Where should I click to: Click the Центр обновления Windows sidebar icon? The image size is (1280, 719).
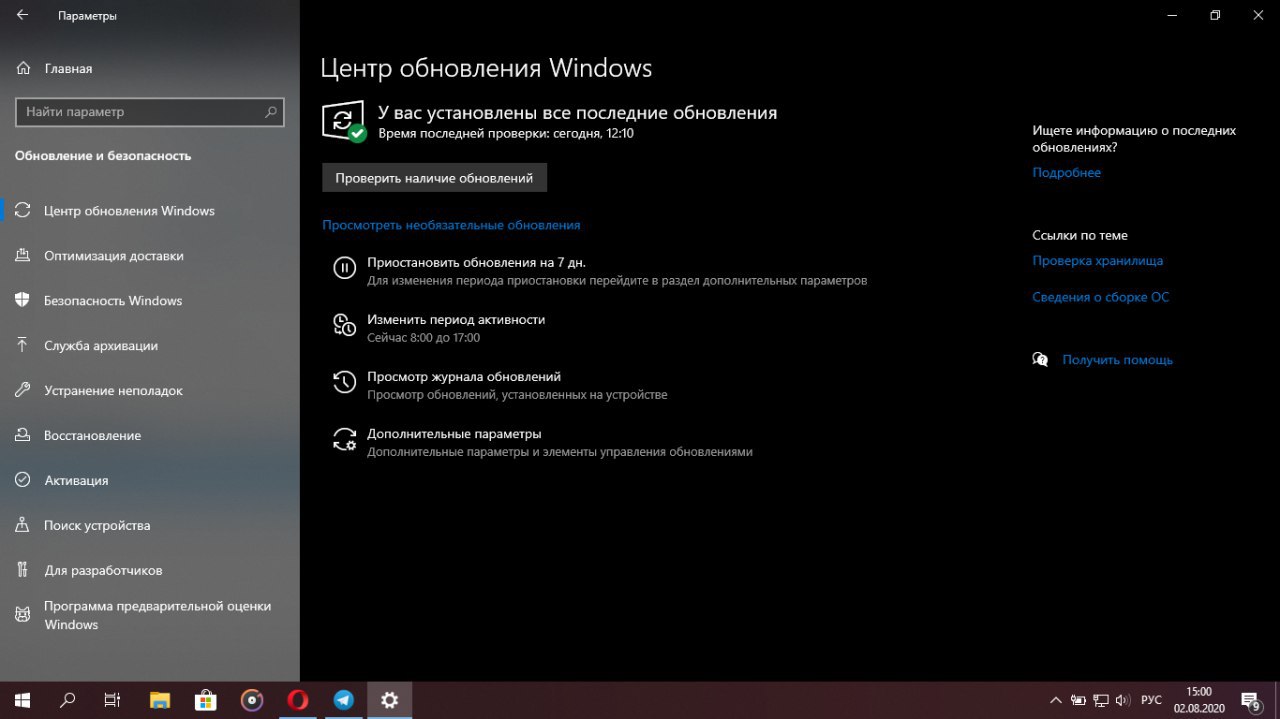[23, 211]
